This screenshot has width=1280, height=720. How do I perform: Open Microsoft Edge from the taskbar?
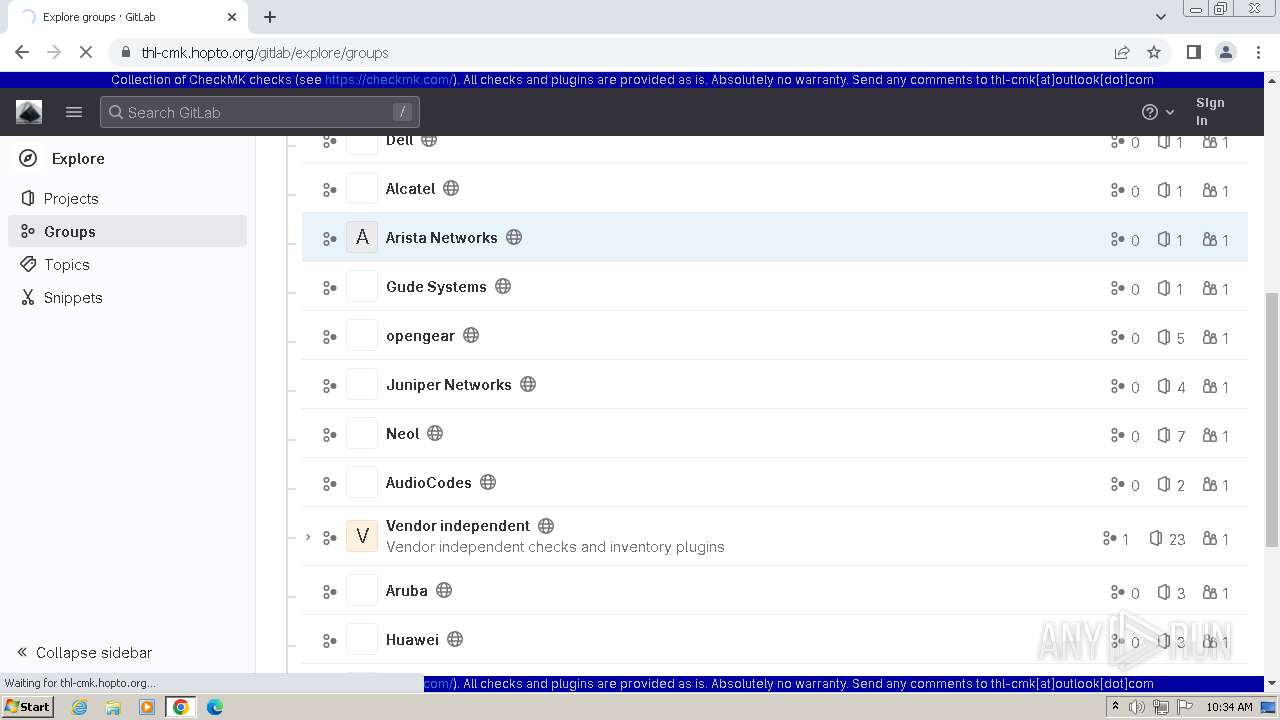pyautogui.click(x=215, y=707)
